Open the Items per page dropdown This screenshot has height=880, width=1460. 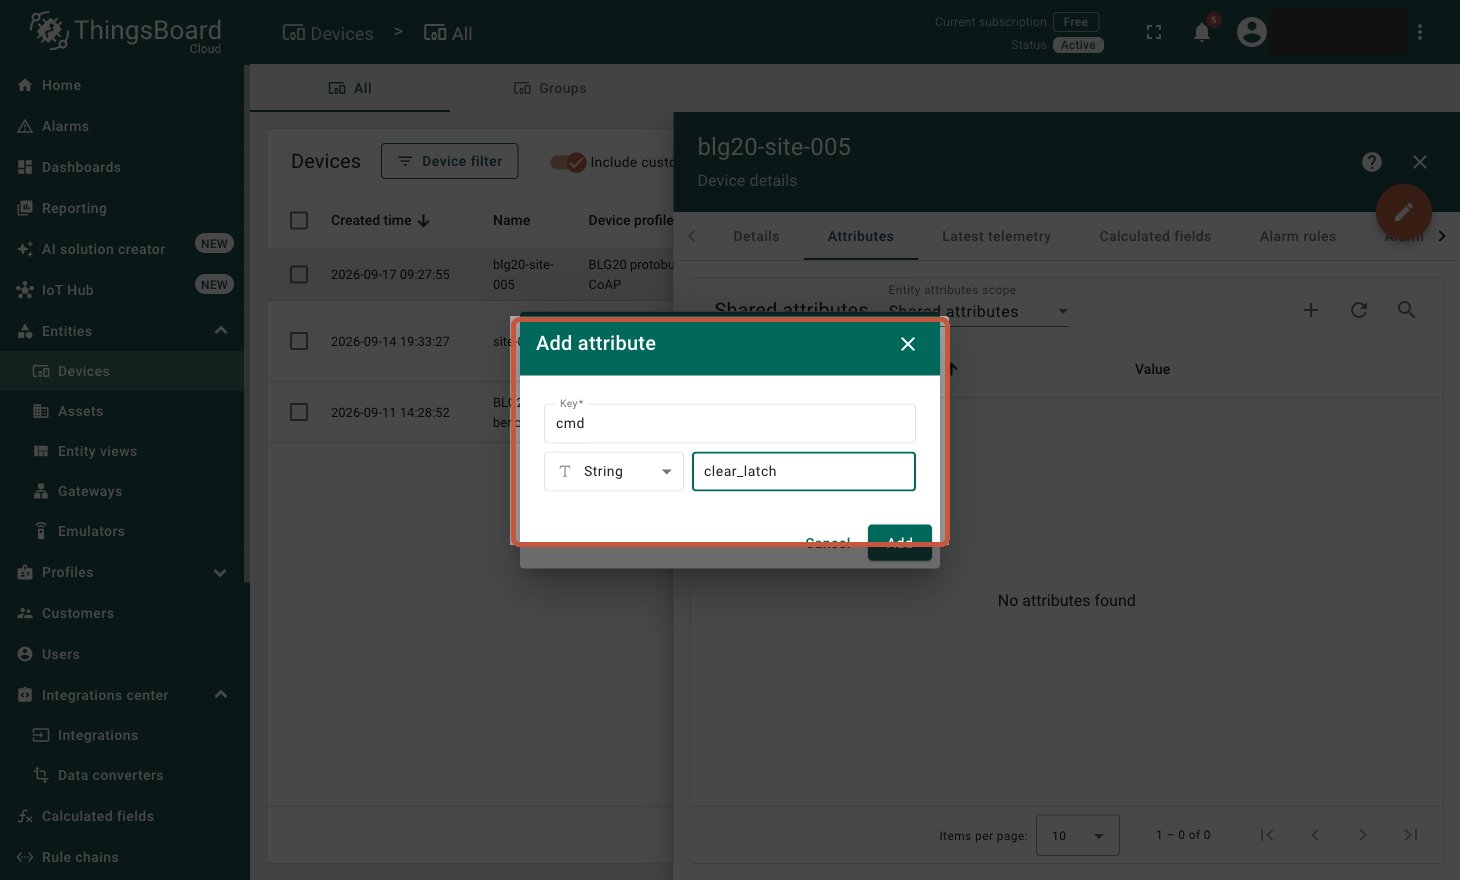tap(1078, 835)
